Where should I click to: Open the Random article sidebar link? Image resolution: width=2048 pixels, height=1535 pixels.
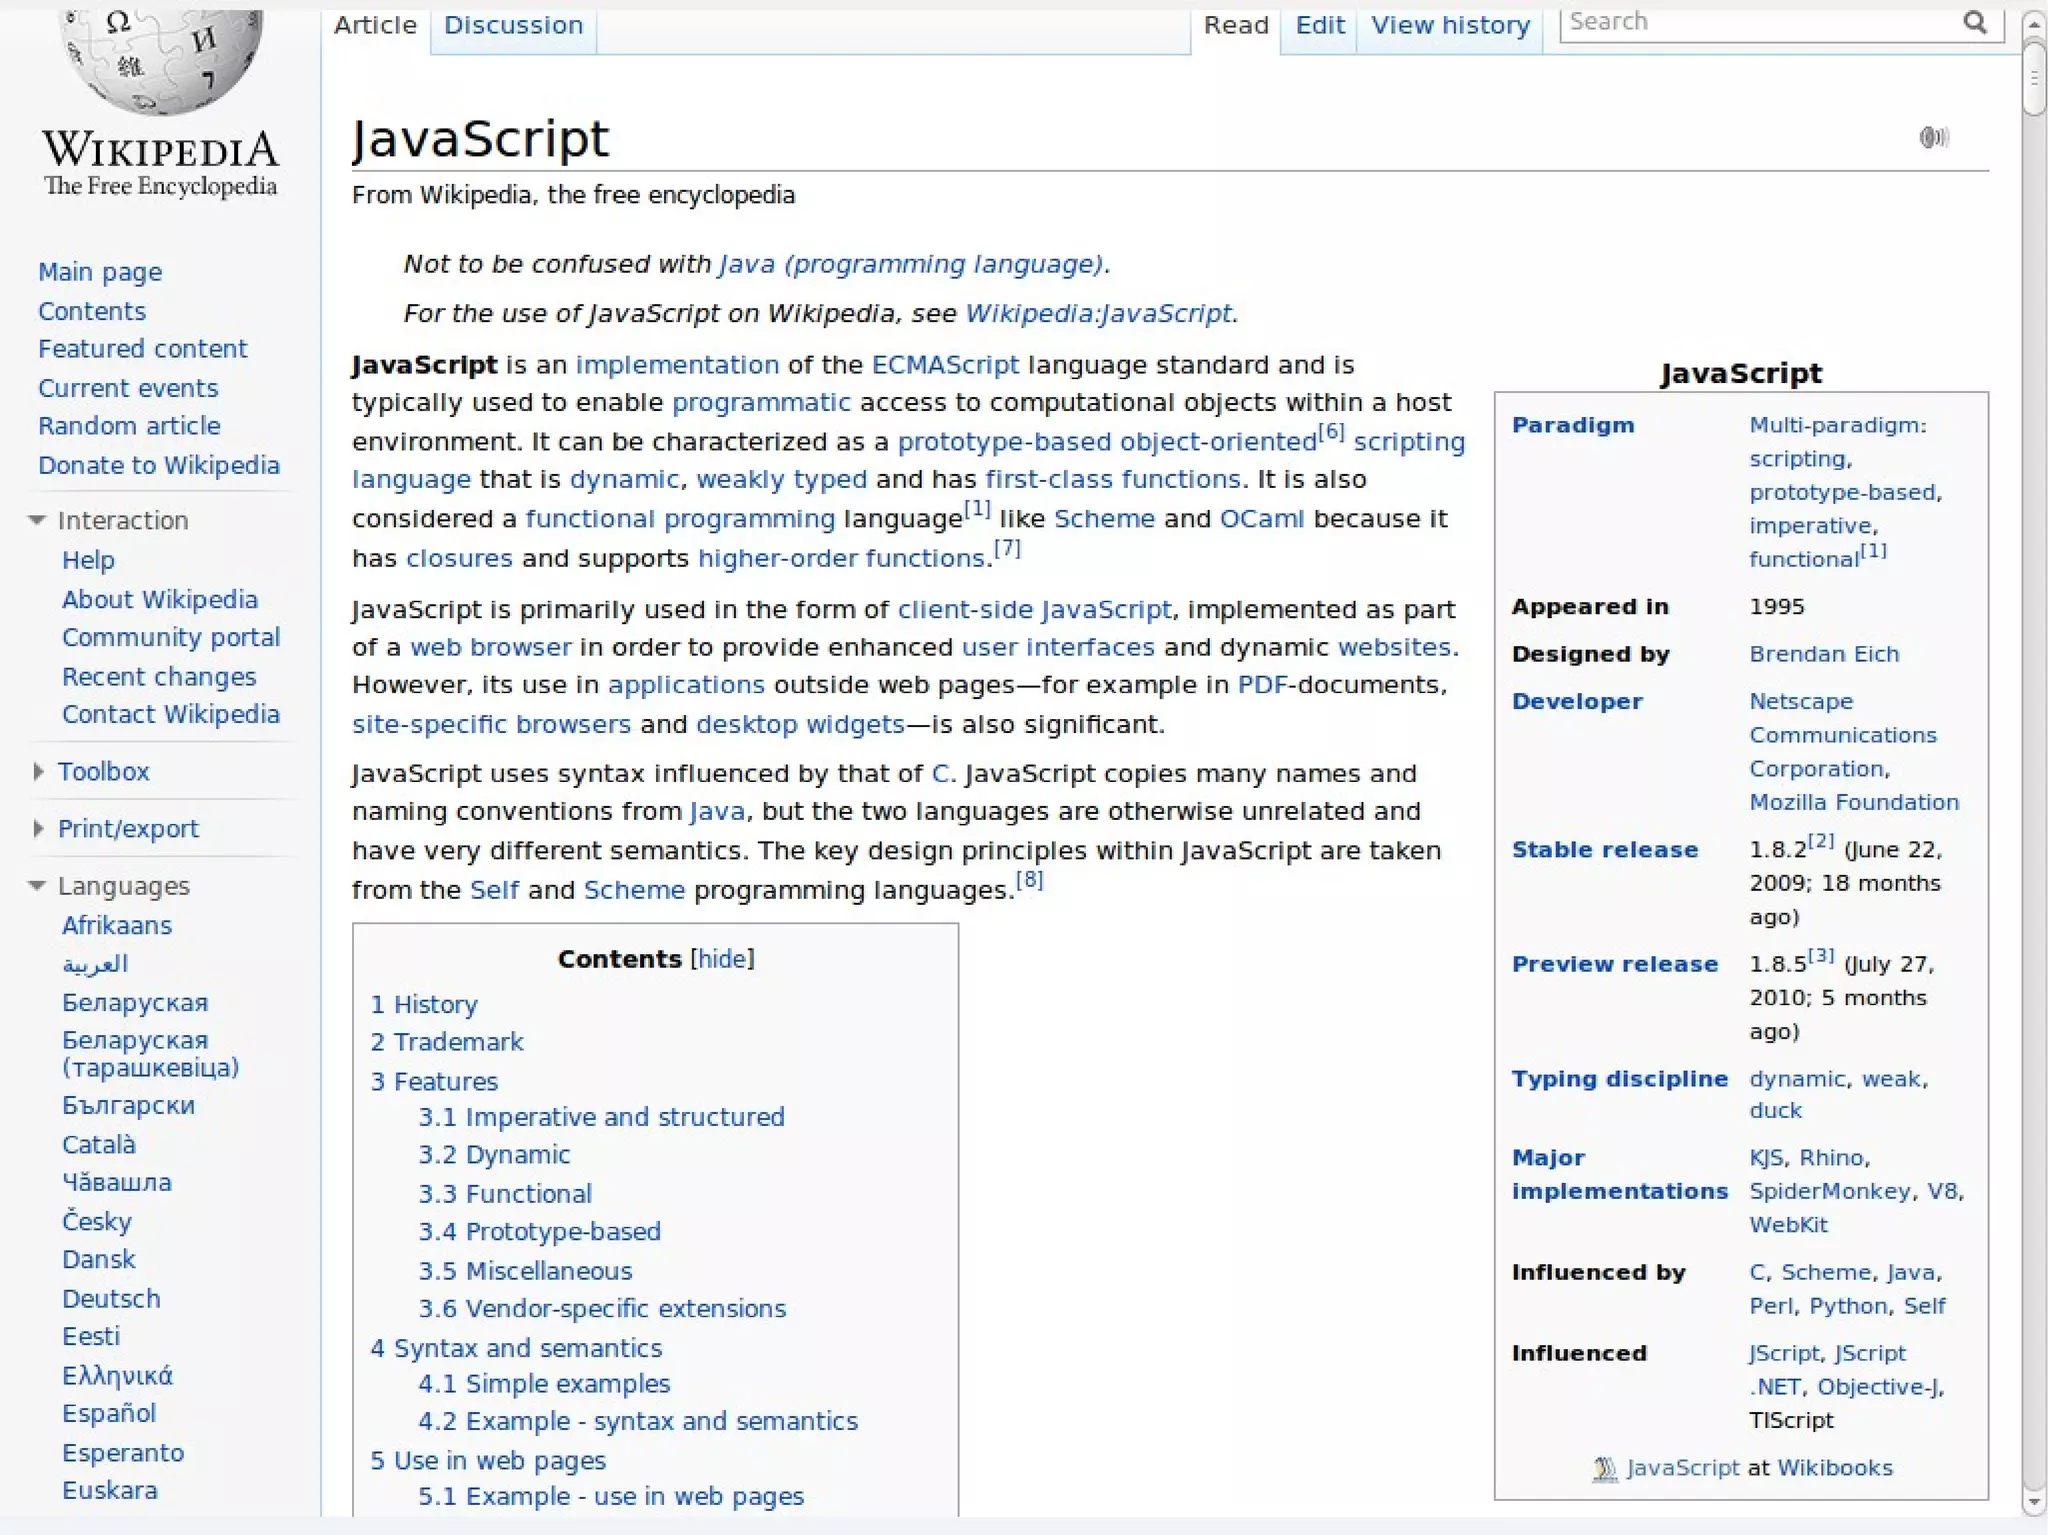coord(129,426)
